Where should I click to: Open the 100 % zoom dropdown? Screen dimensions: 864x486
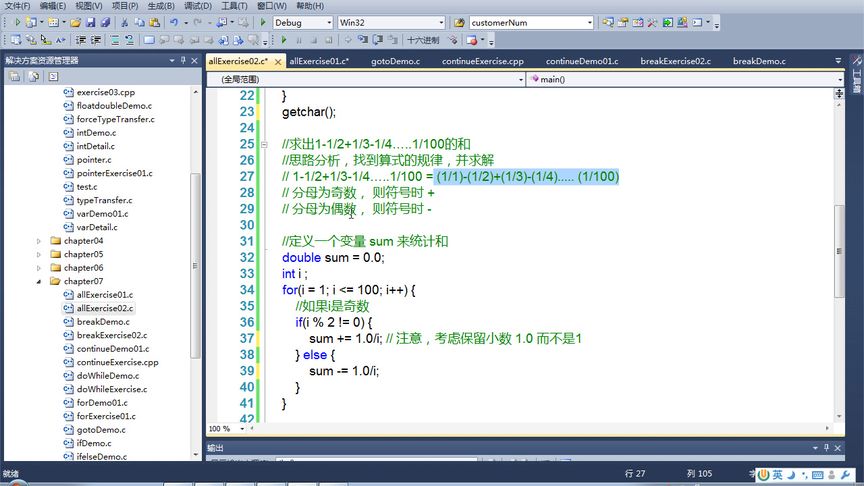coord(242,429)
